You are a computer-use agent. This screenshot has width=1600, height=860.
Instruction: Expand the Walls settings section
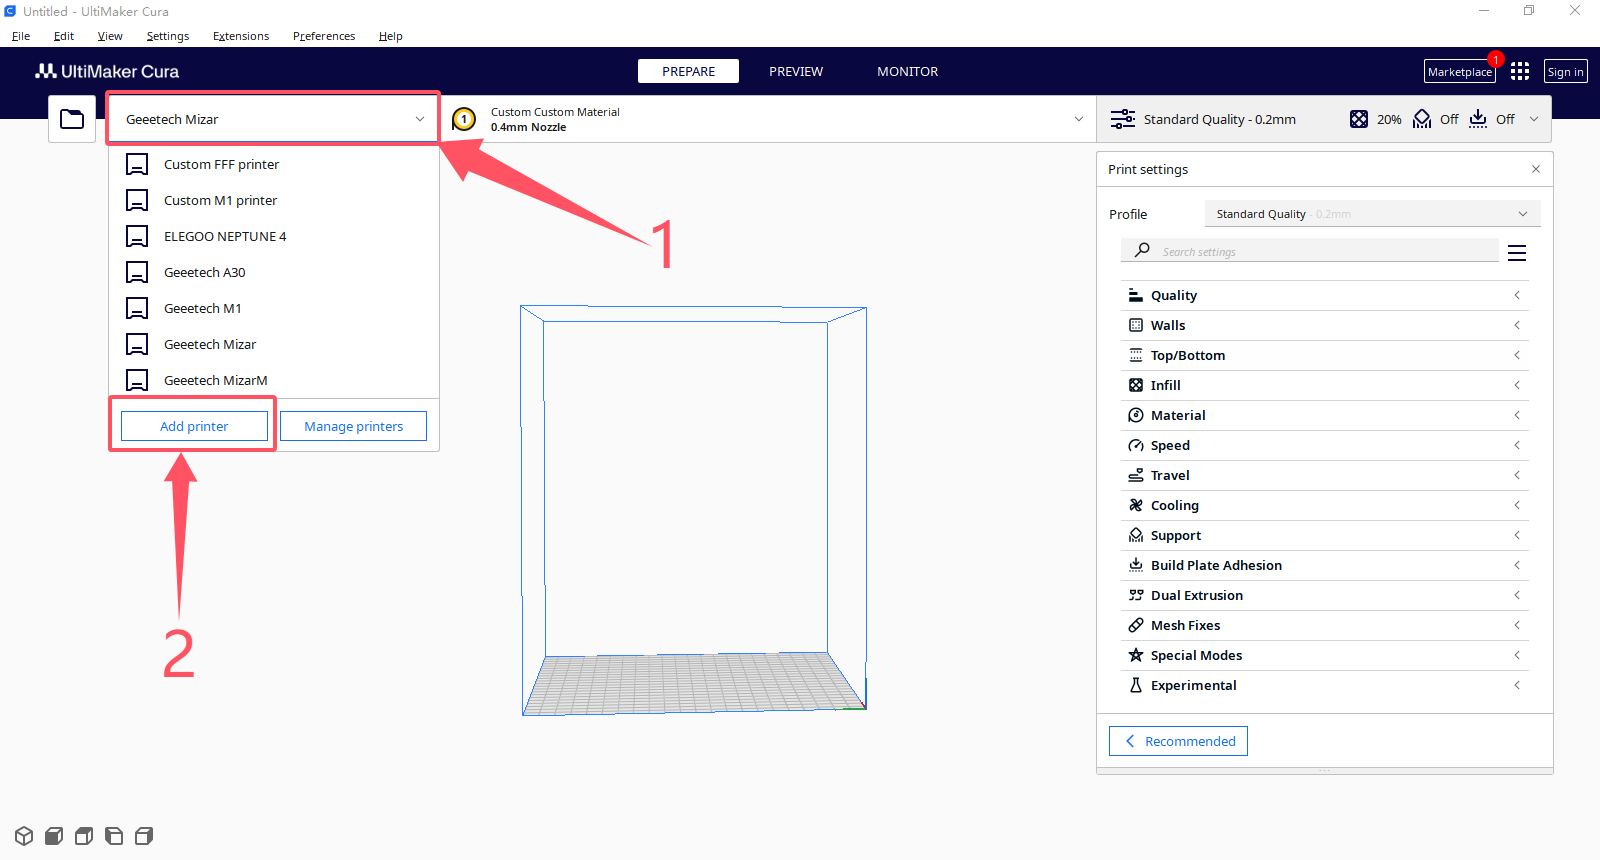coord(1325,325)
